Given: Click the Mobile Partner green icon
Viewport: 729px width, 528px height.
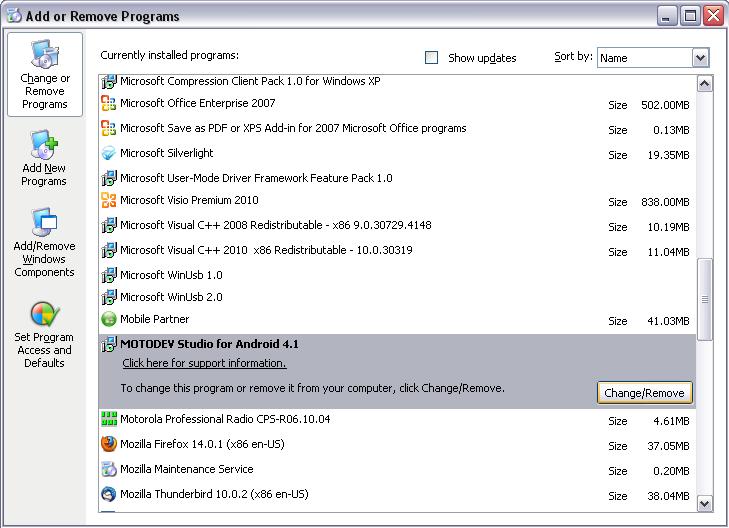Looking at the screenshot, I should pos(109,319).
